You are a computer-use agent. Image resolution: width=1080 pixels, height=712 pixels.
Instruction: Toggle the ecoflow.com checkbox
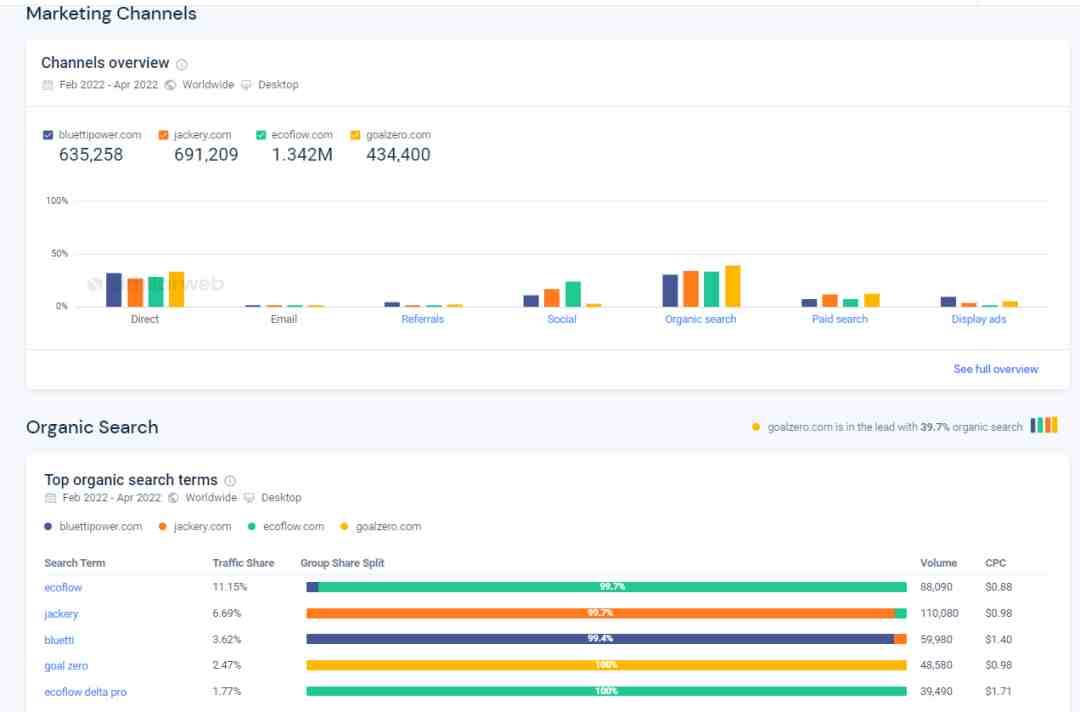click(261, 135)
